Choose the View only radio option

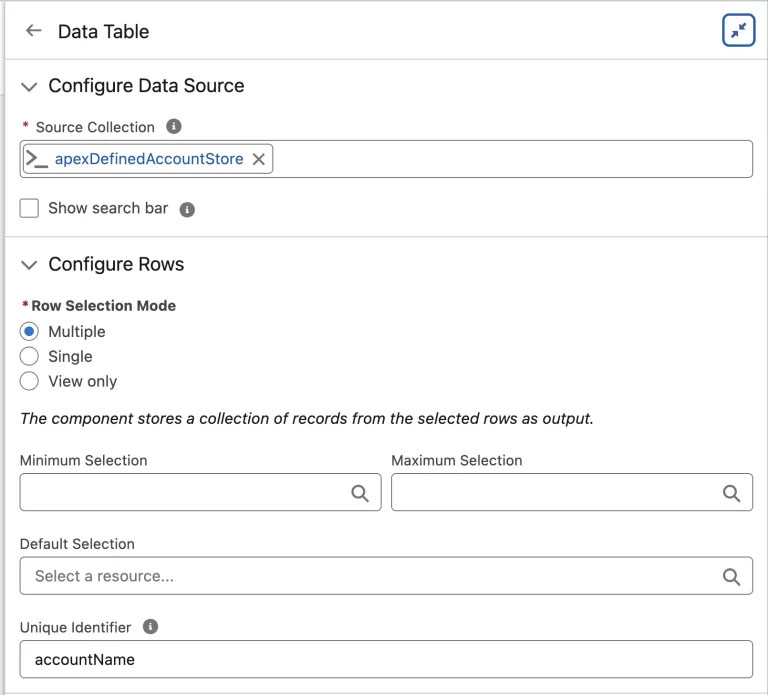[x=30, y=381]
